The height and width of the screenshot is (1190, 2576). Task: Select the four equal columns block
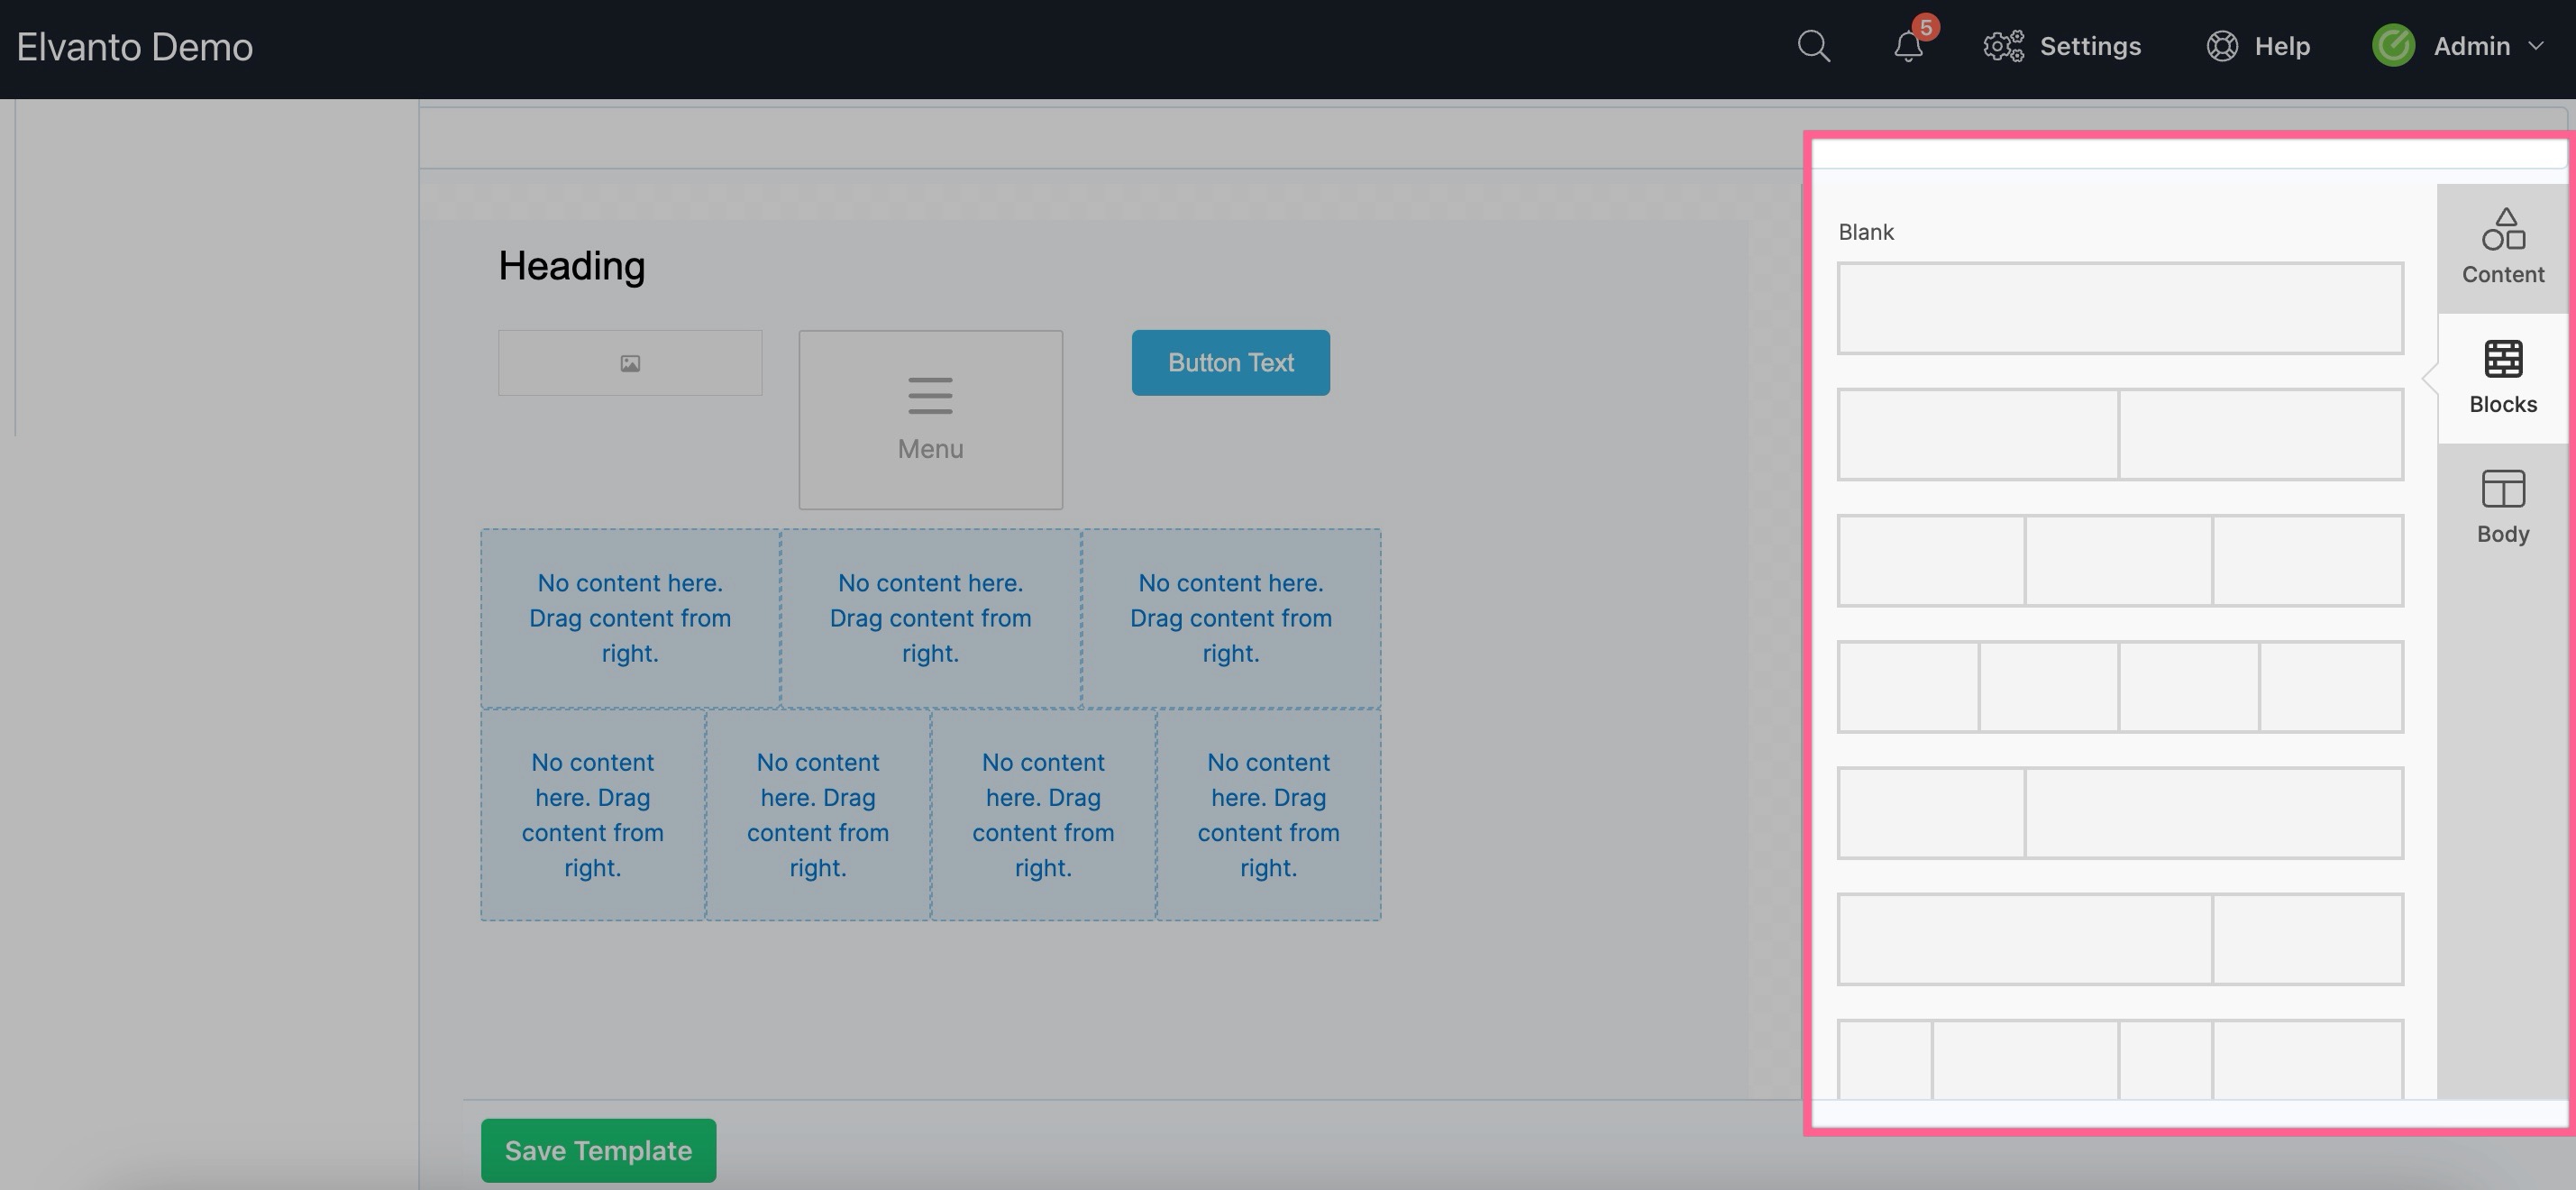(2120, 687)
